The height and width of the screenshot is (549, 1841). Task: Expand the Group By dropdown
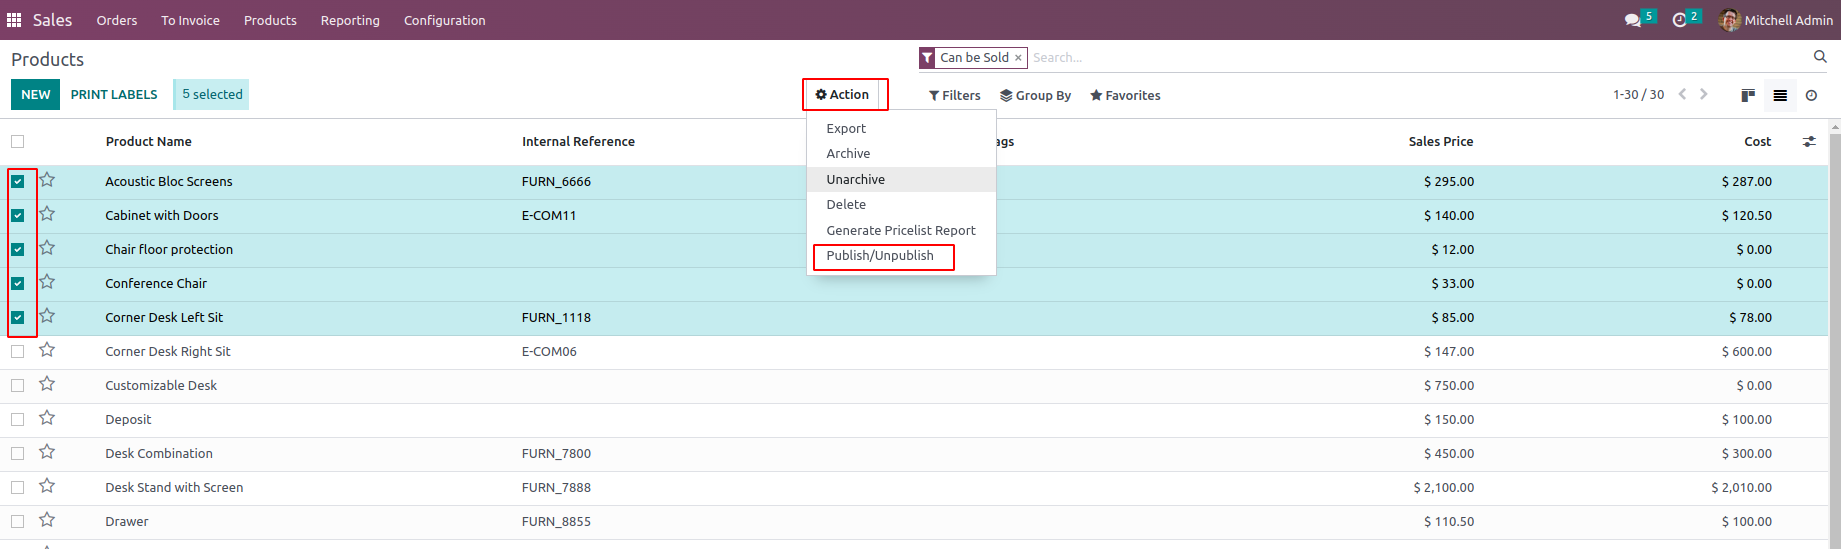[1036, 95]
